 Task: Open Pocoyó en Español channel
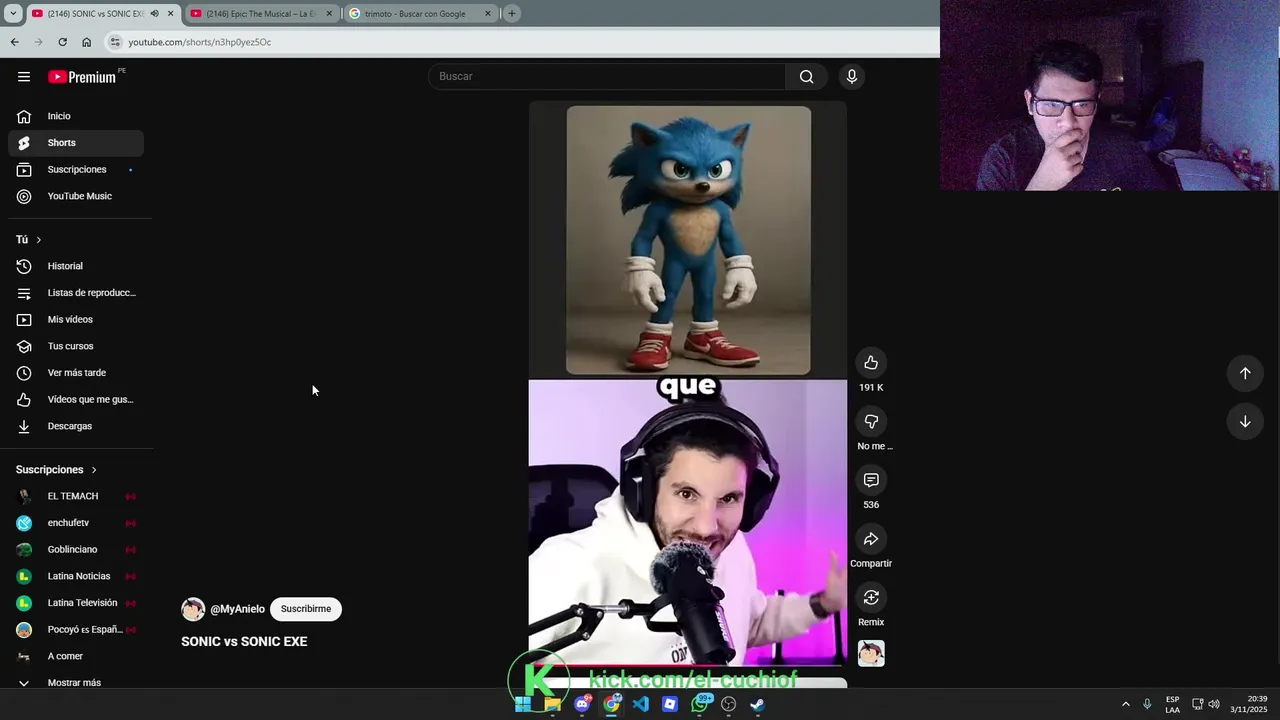pos(76,630)
